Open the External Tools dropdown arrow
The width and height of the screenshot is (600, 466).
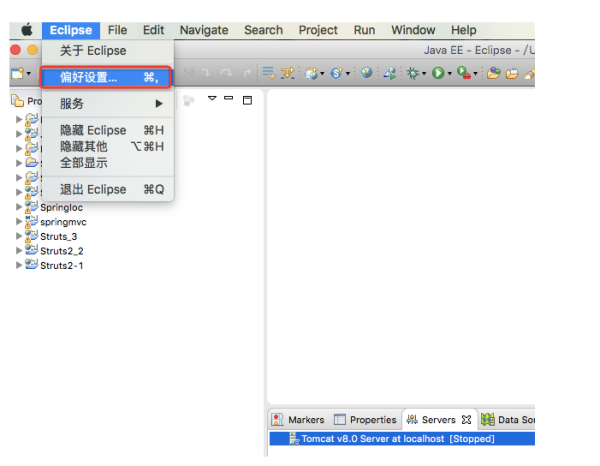[x=475, y=73]
